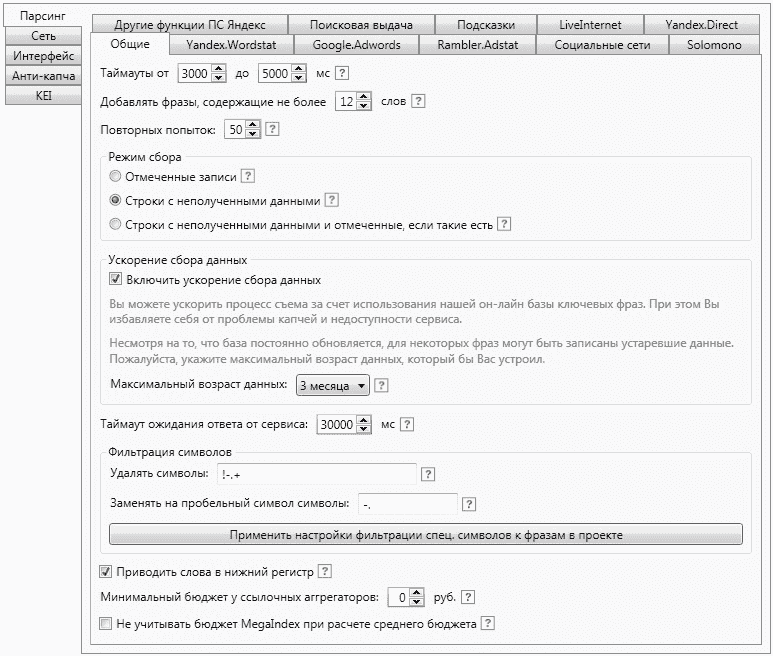Click Применить настройки фильтрации спец. символов button
Image resolution: width=773 pixels, height=656 pixels.
426,535
